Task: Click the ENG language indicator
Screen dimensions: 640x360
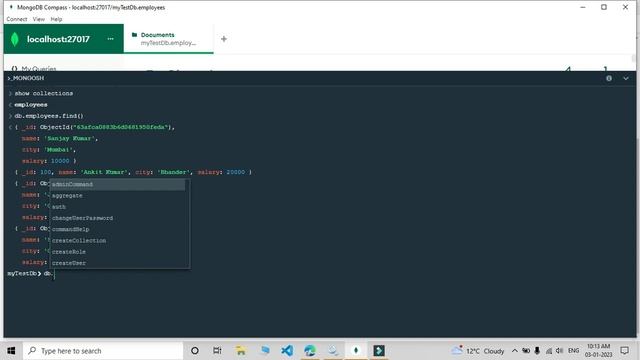Action: click(x=573, y=351)
